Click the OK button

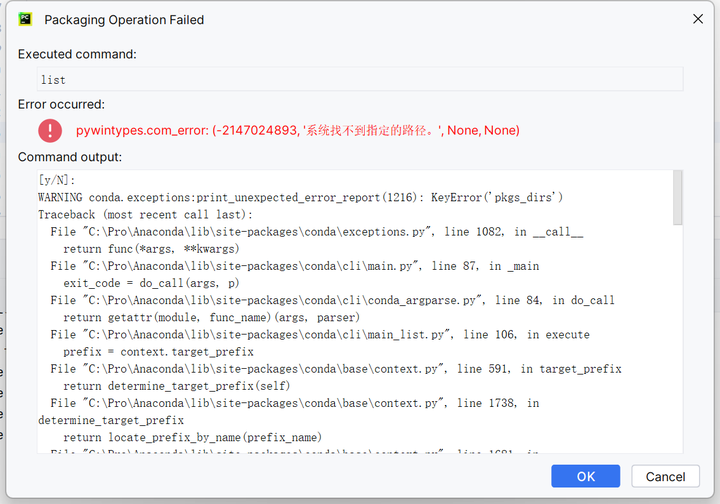pyautogui.click(x=585, y=476)
